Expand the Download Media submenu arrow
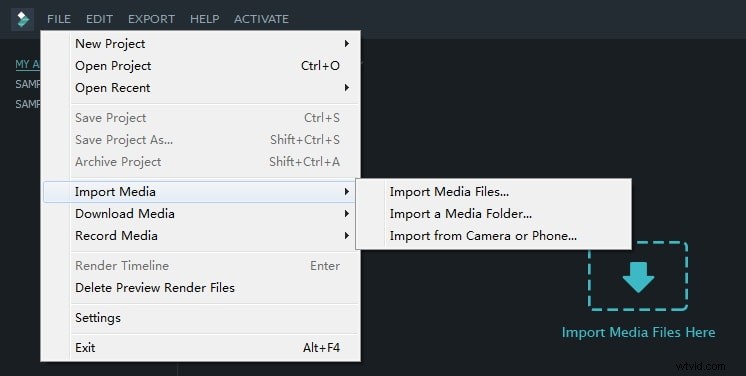This screenshot has height=376, width=746. pos(347,214)
